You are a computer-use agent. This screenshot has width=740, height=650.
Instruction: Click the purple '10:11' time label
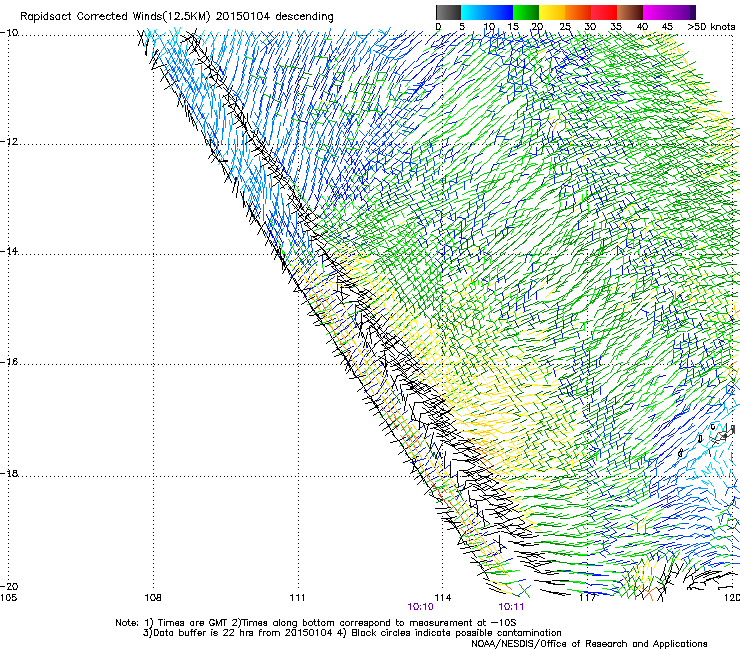coord(511,607)
